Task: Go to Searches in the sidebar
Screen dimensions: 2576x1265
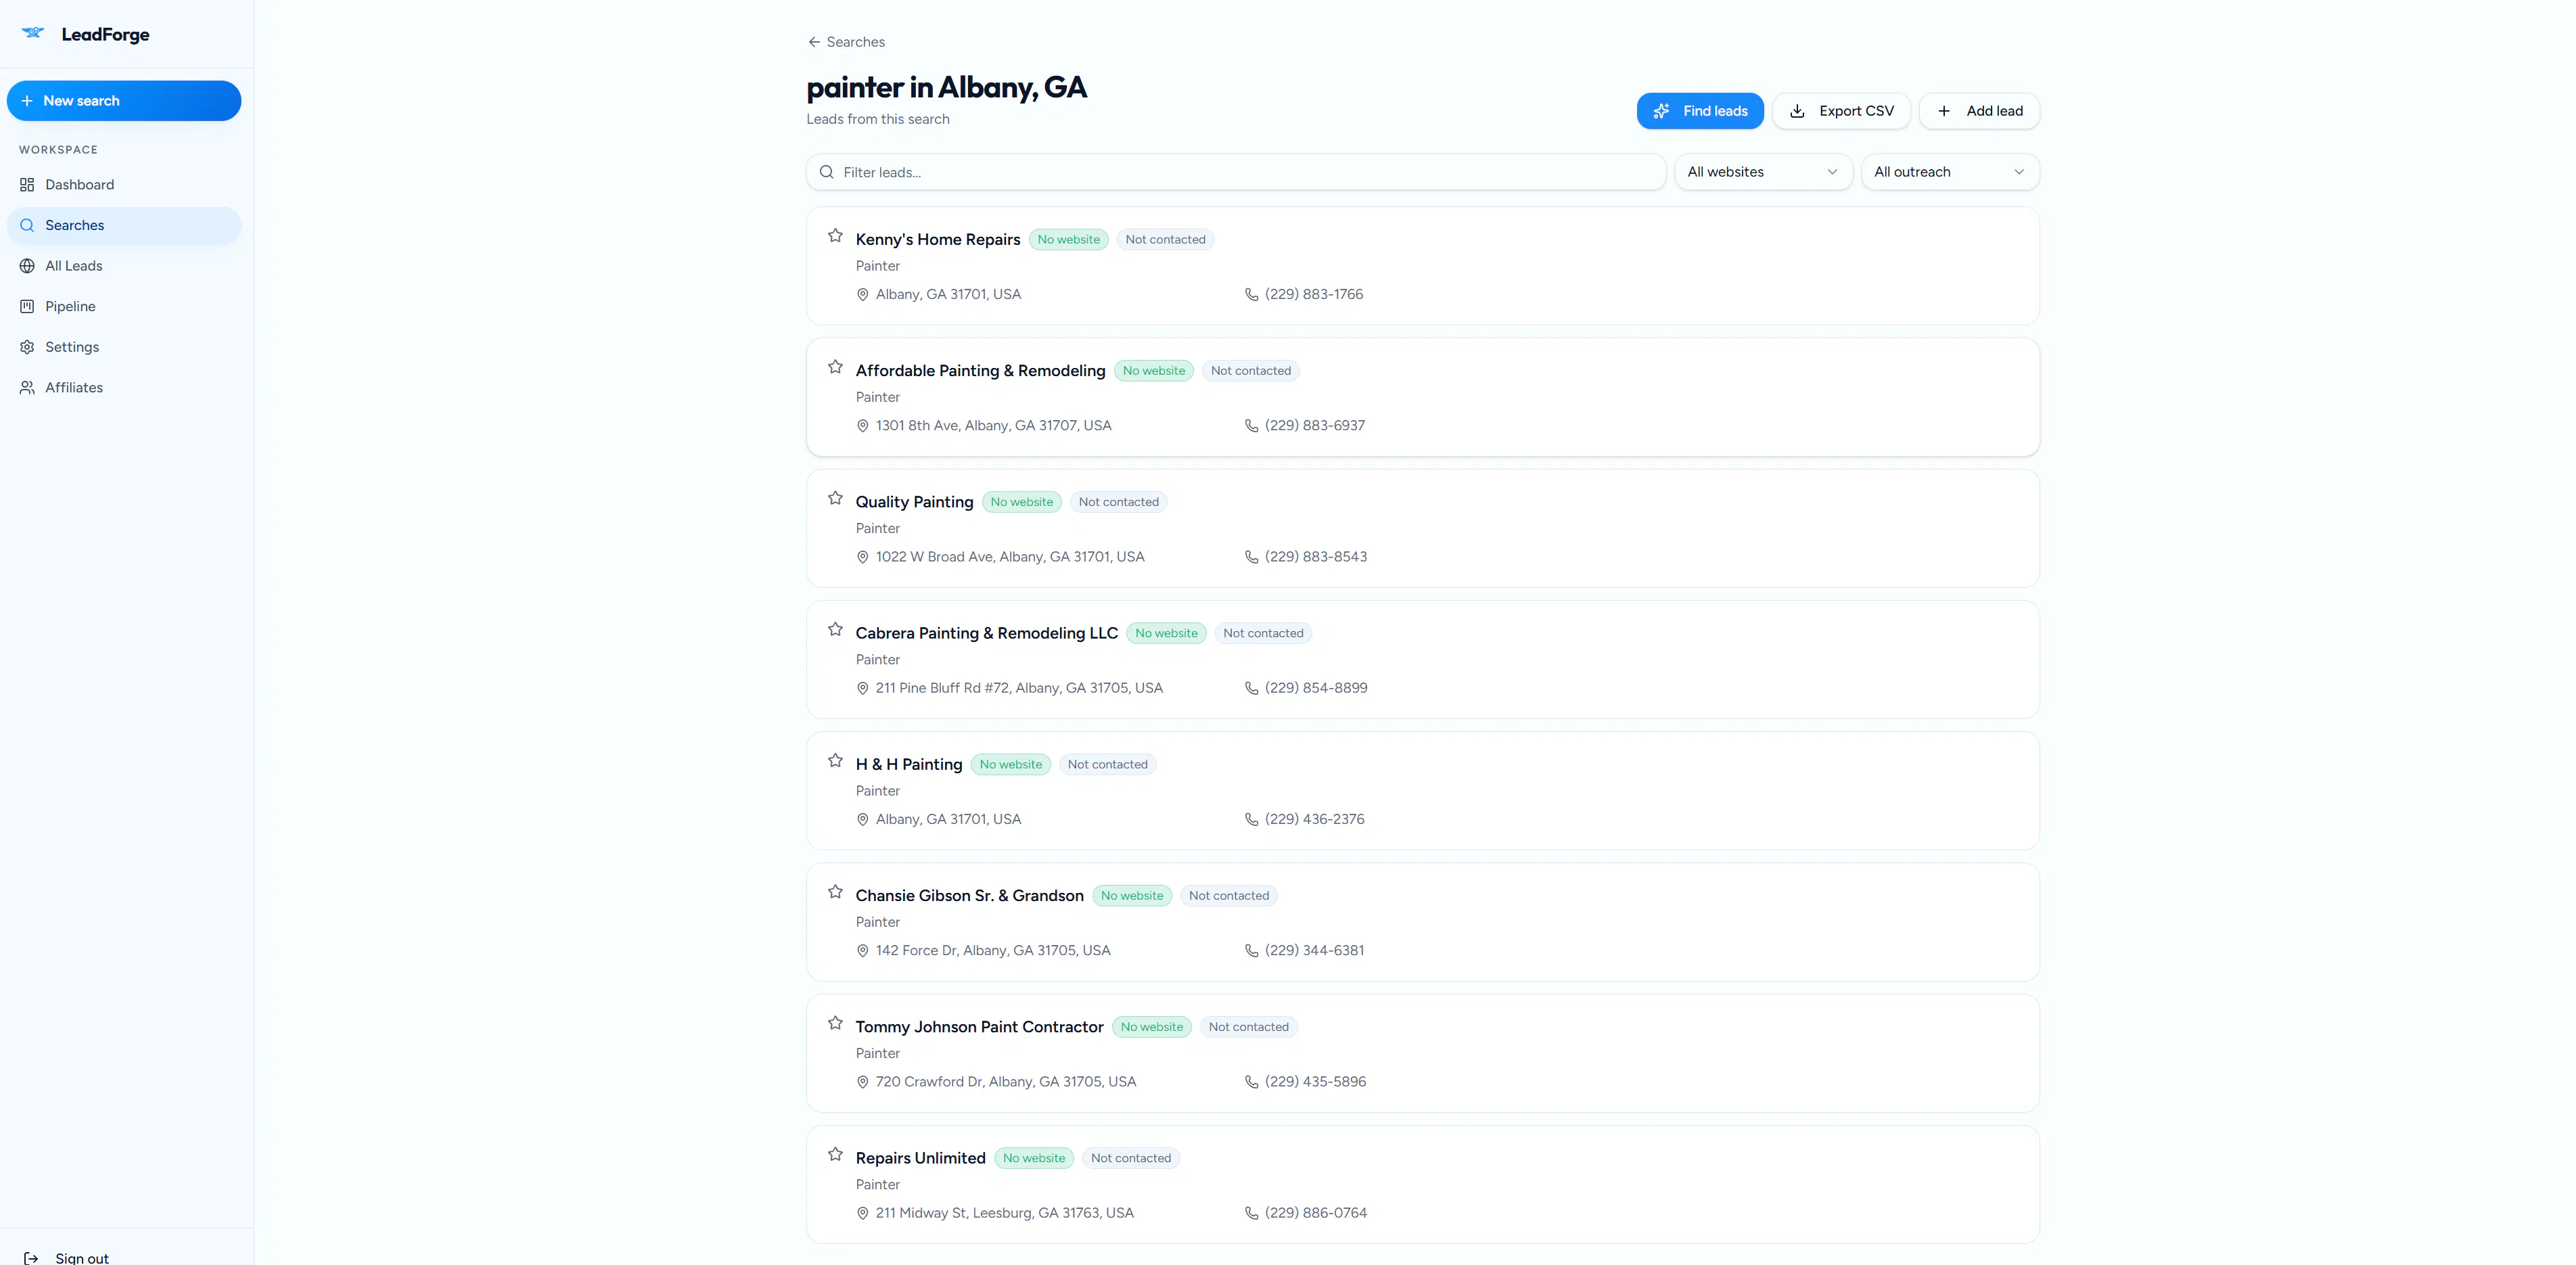Action: click(124, 225)
